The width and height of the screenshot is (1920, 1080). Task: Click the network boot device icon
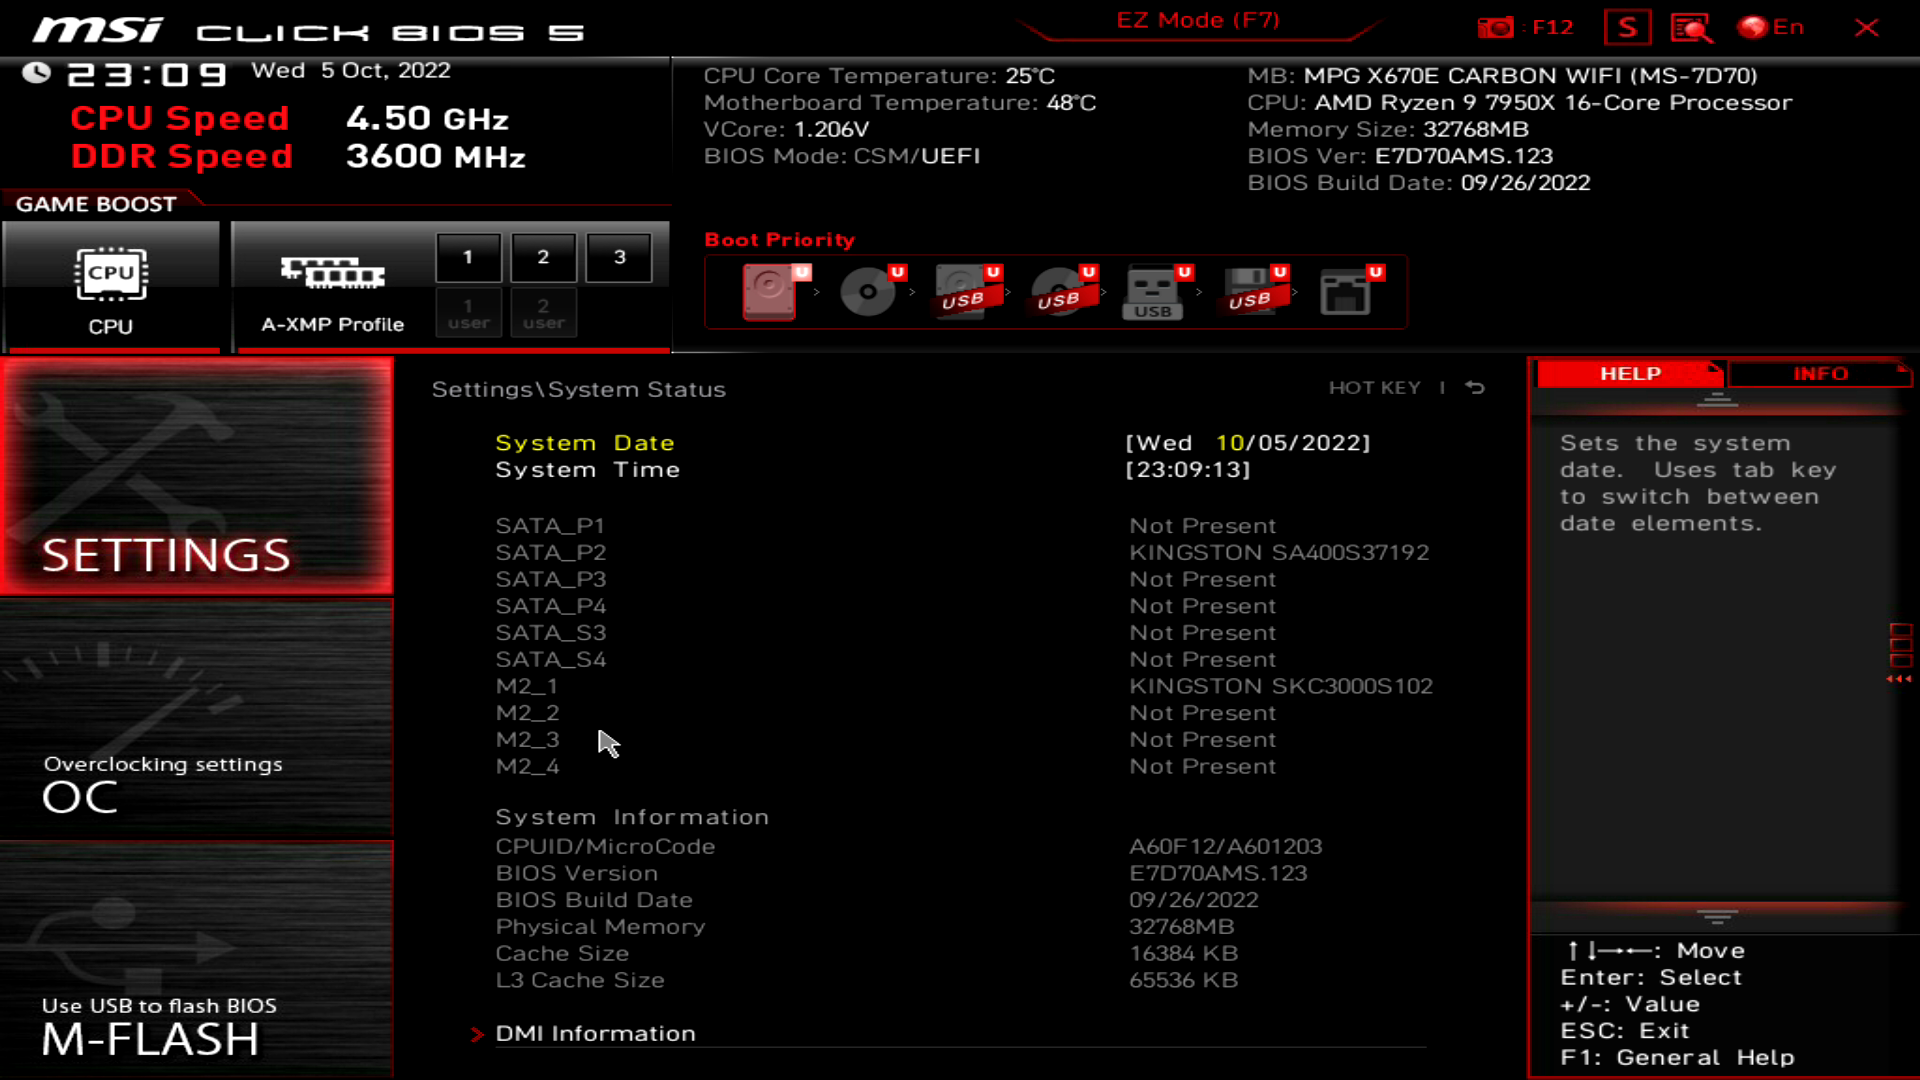[1345, 291]
